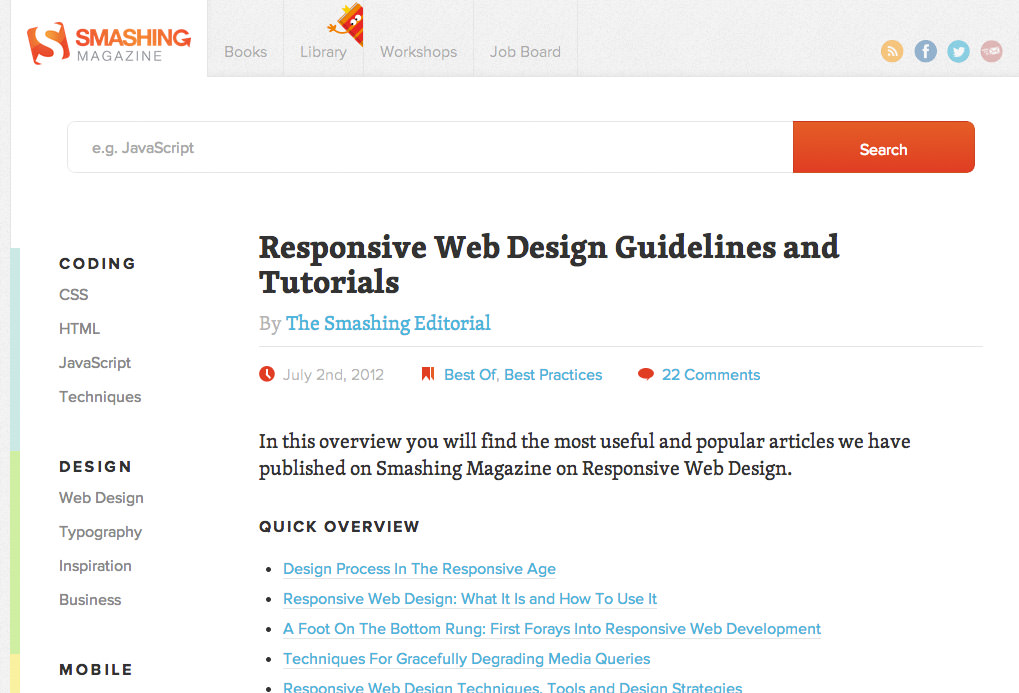Open the Library navigation item

tap(323, 52)
